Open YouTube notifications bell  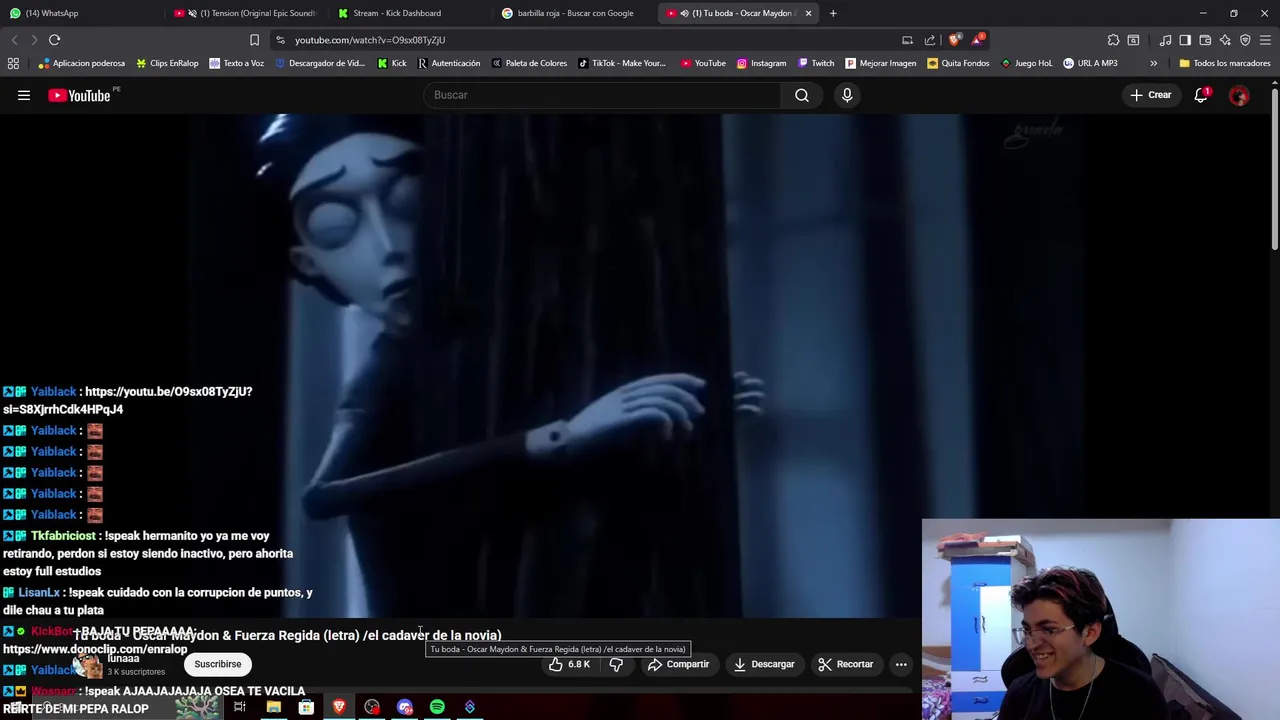coord(1201,95)
